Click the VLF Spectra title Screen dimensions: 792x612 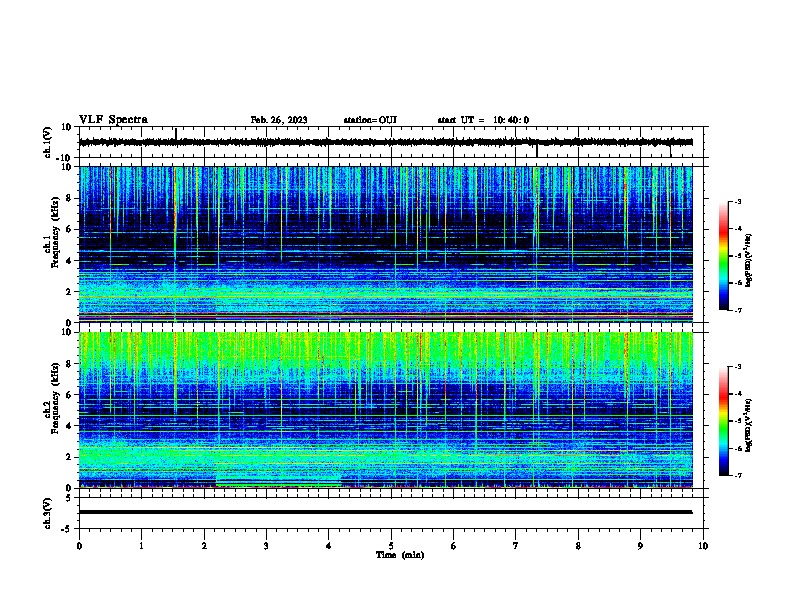point(113,120)
